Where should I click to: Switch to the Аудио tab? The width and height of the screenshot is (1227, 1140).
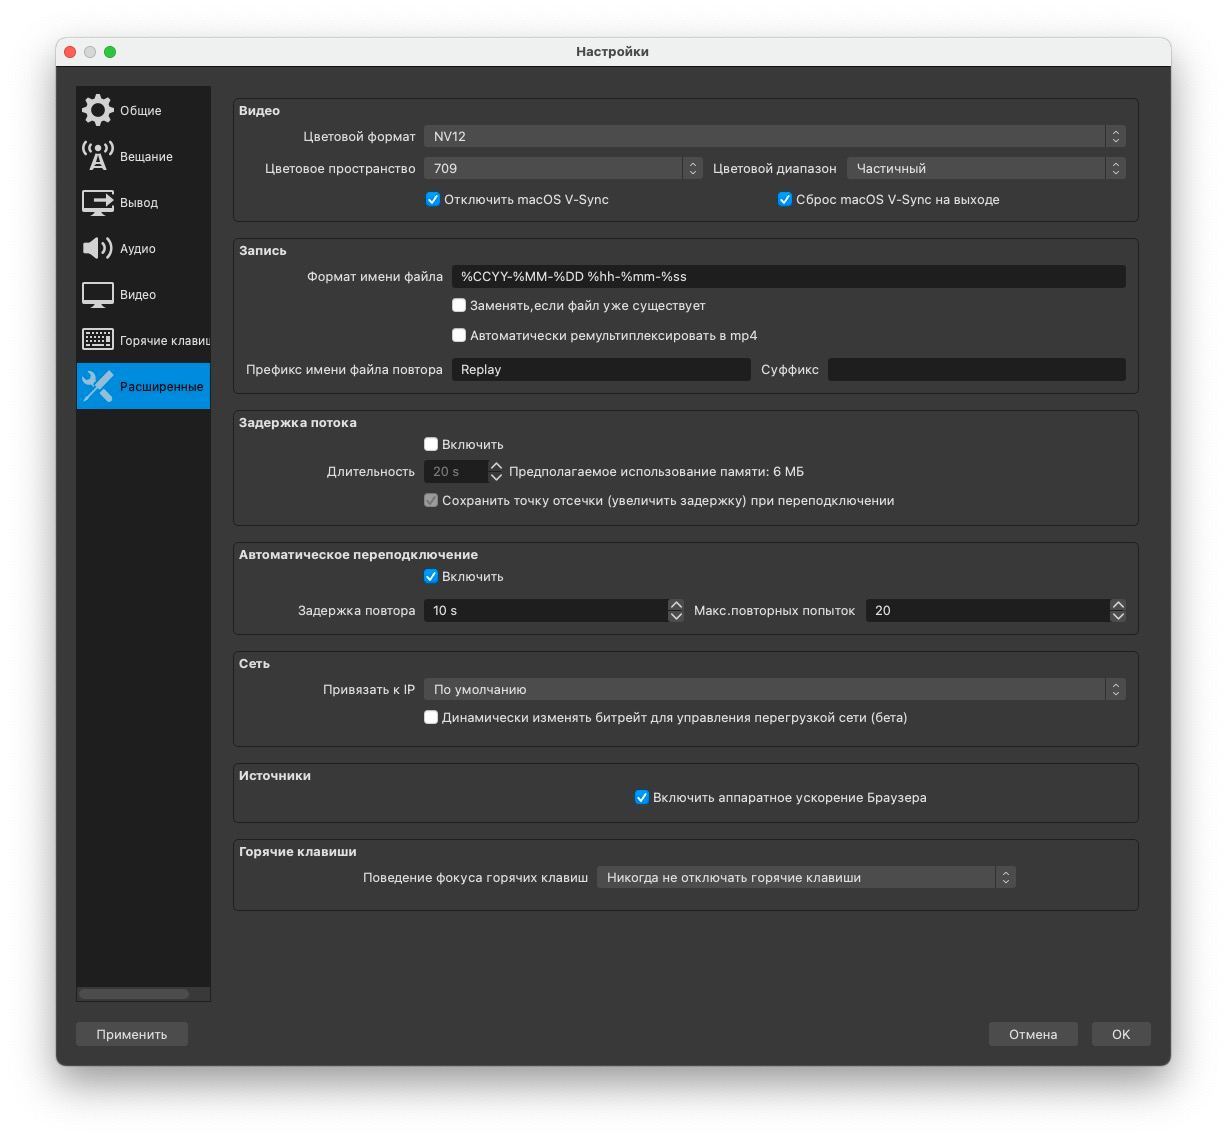[143, 248]
